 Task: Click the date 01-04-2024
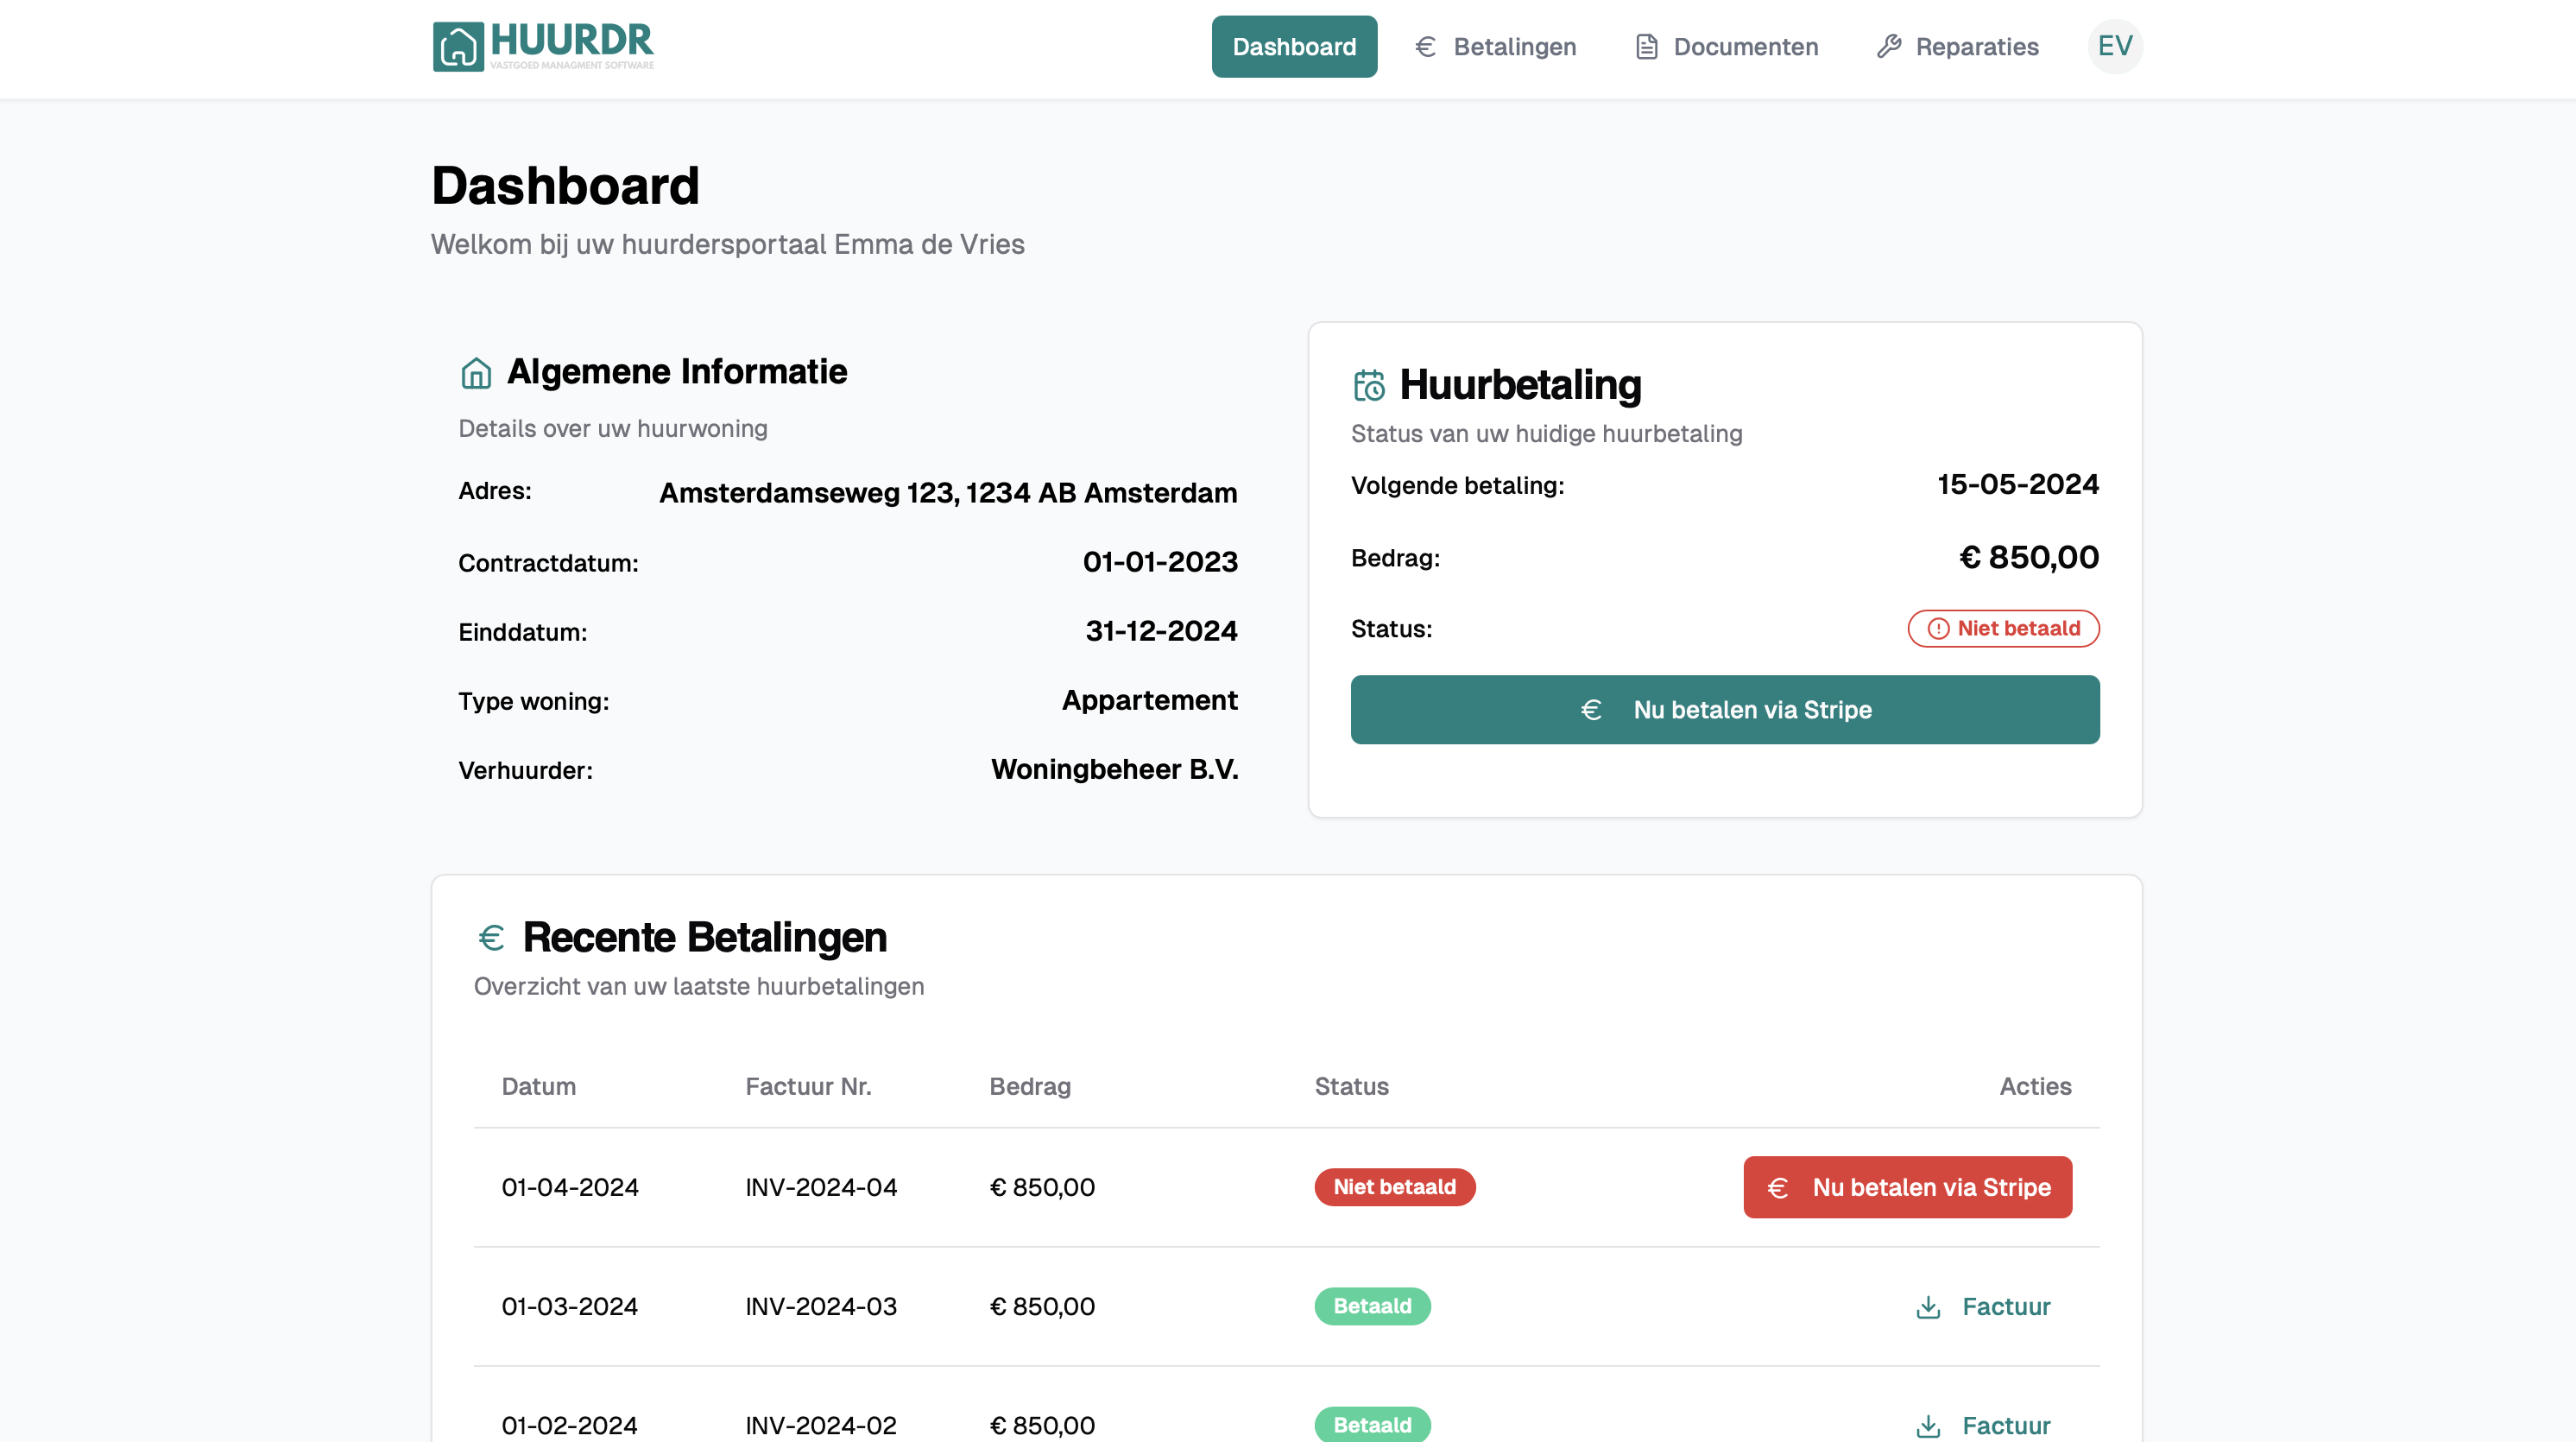pos(570,1187)
